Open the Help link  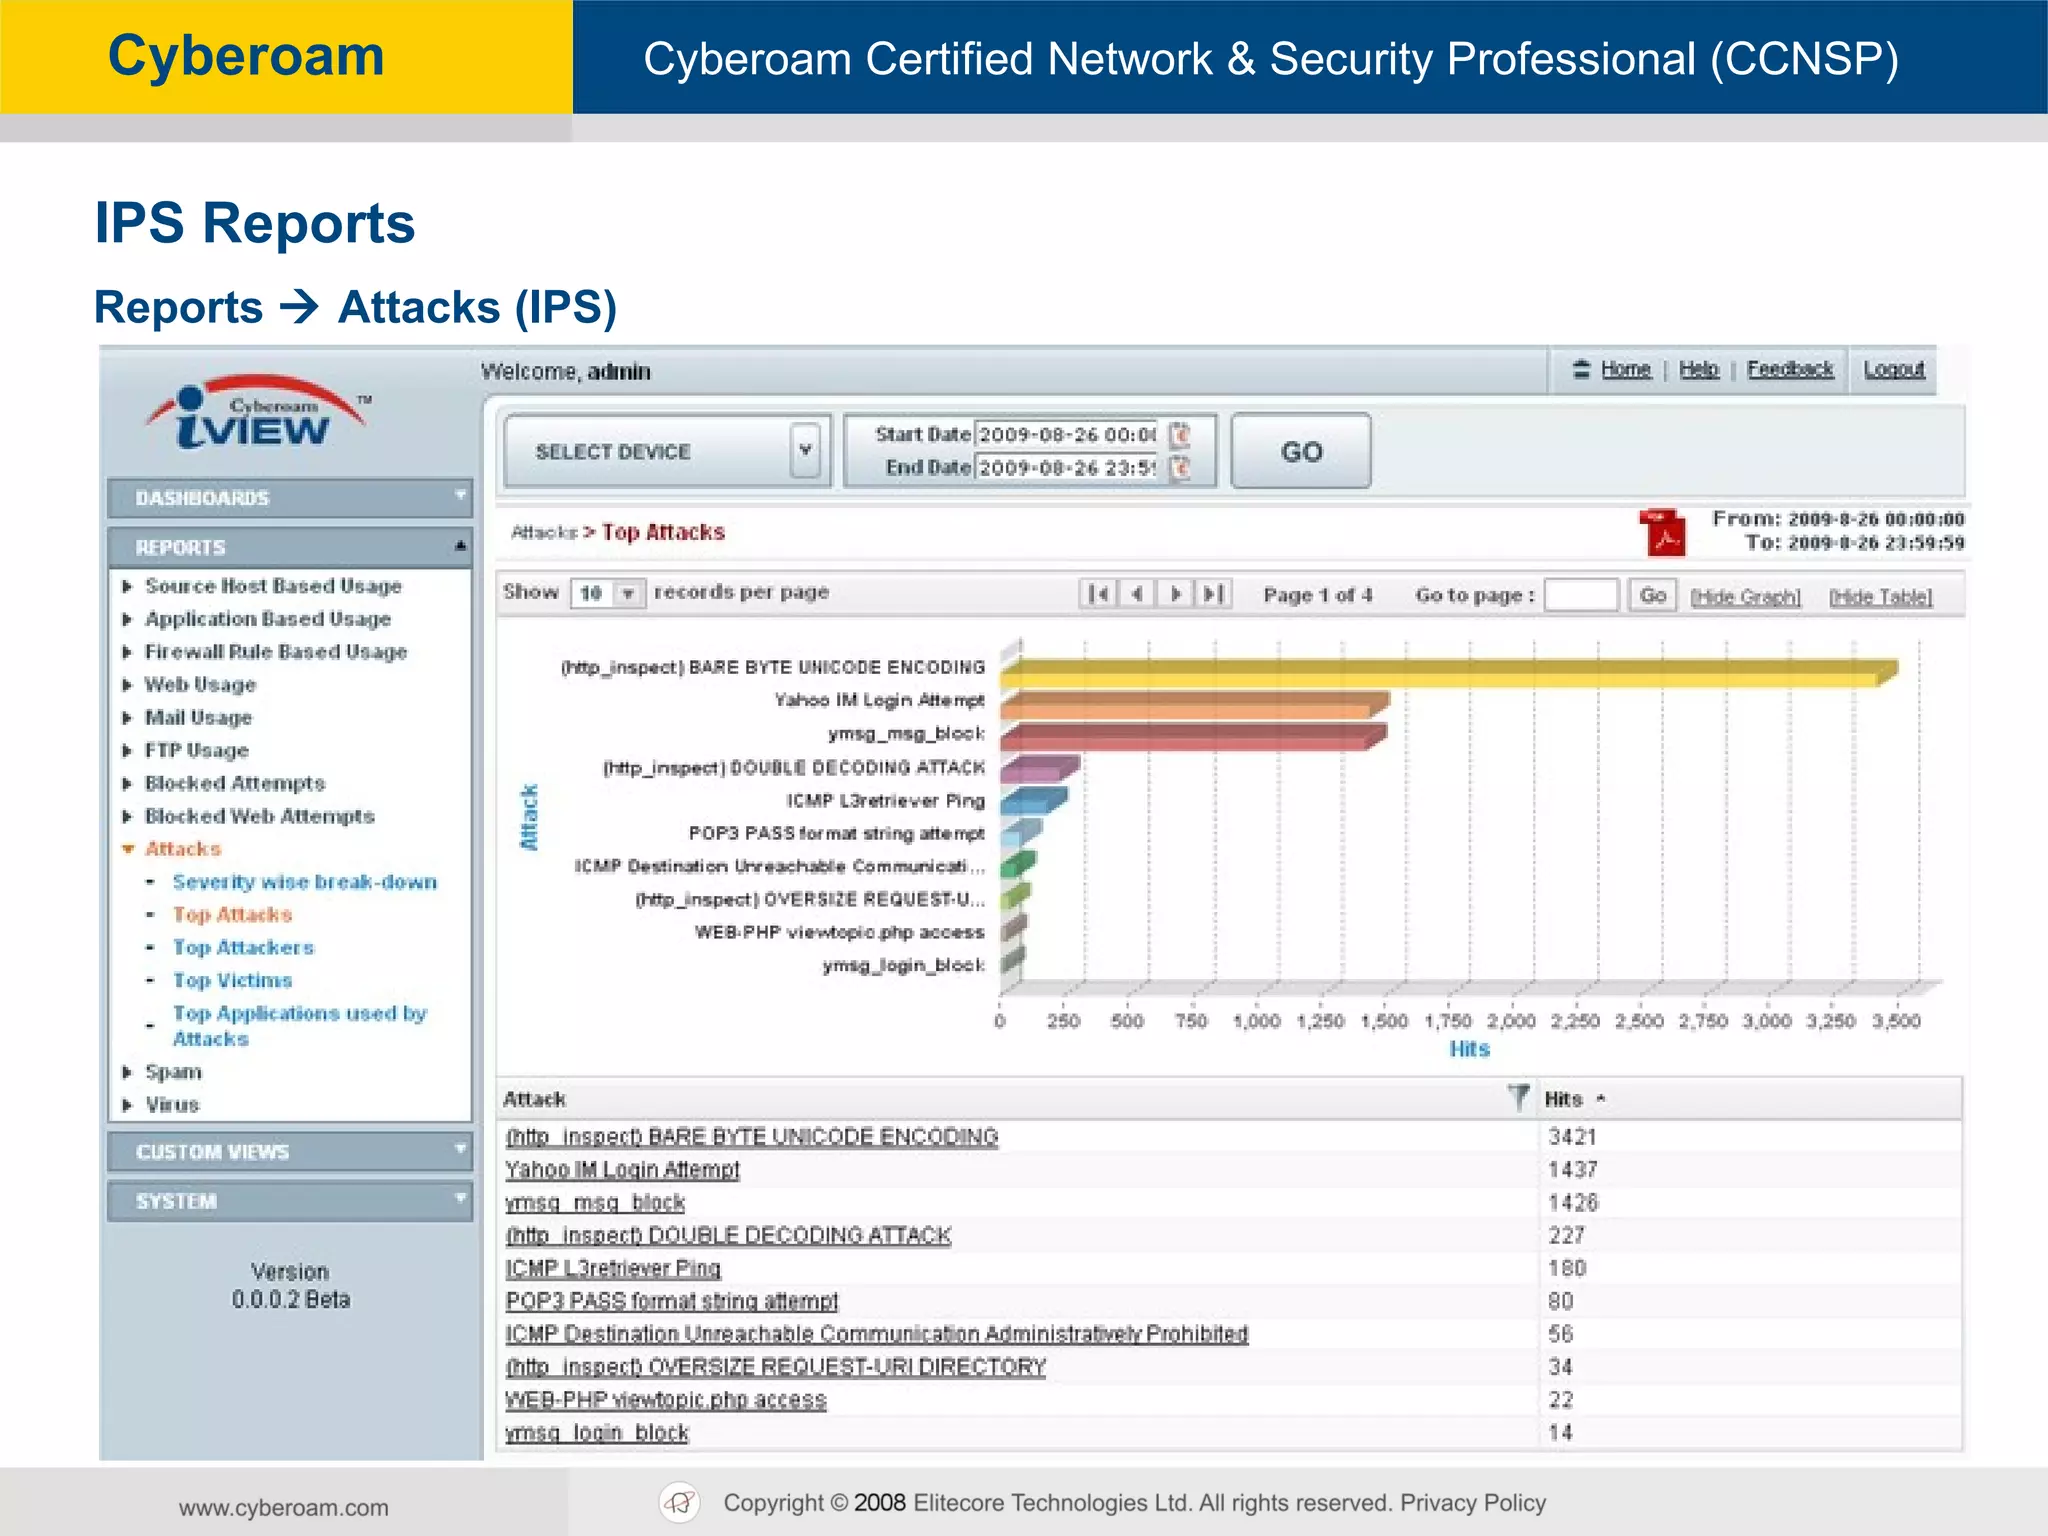pyautogui.click(x=1699, y=369)
